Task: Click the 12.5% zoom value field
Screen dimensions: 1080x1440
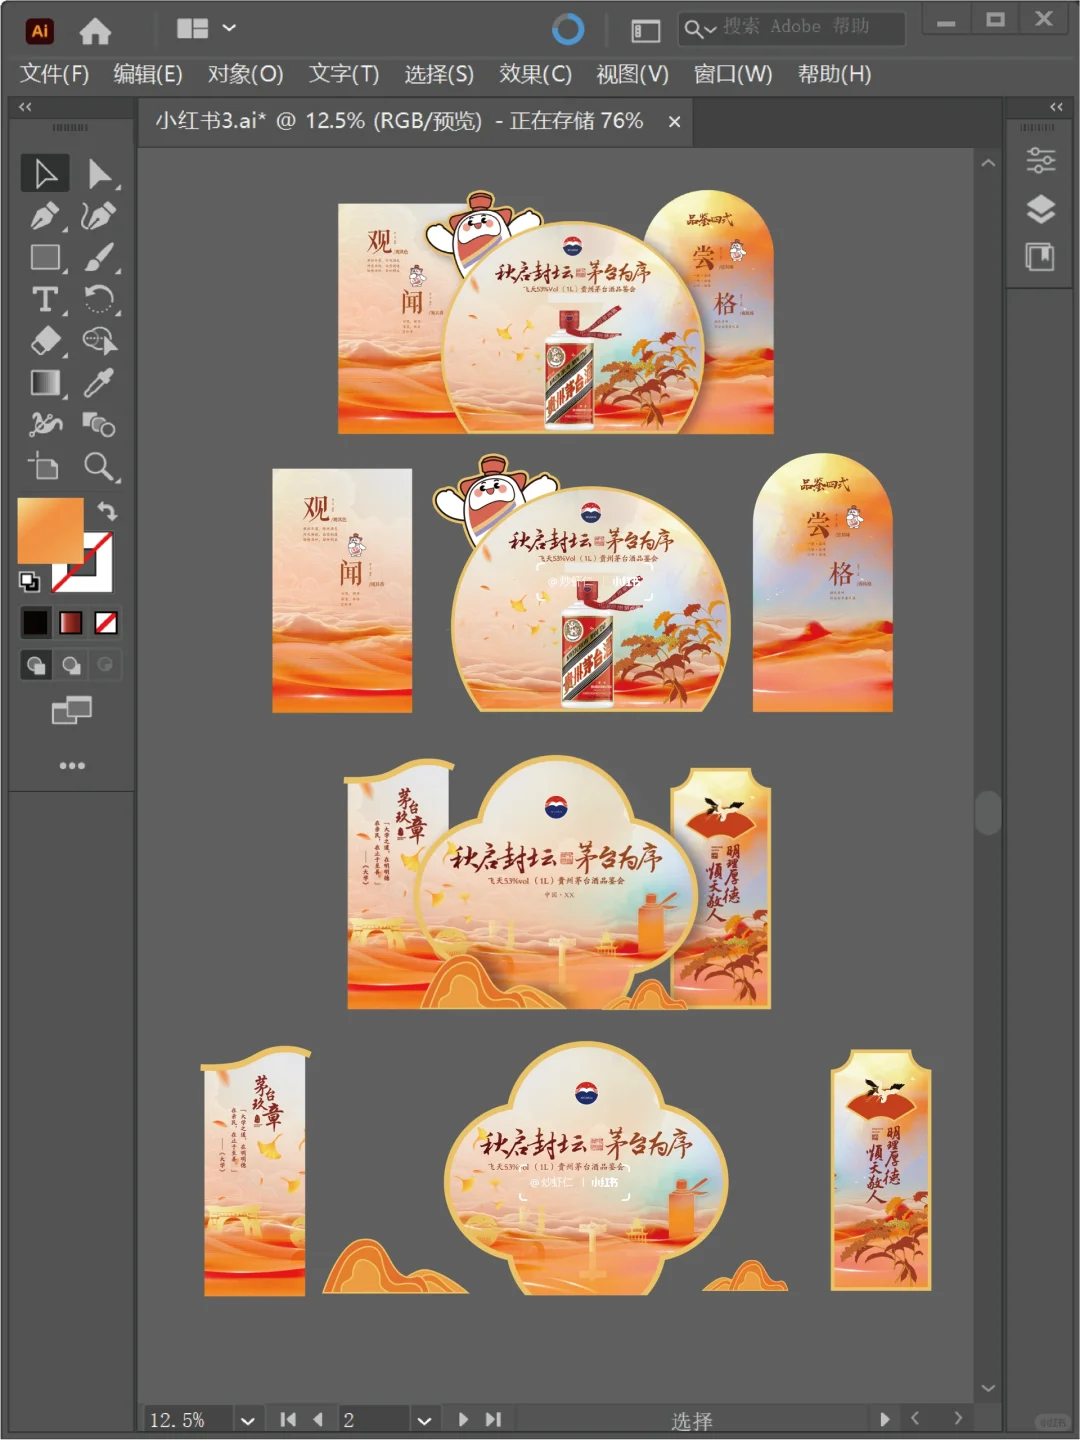Action: pos(188,1420)
